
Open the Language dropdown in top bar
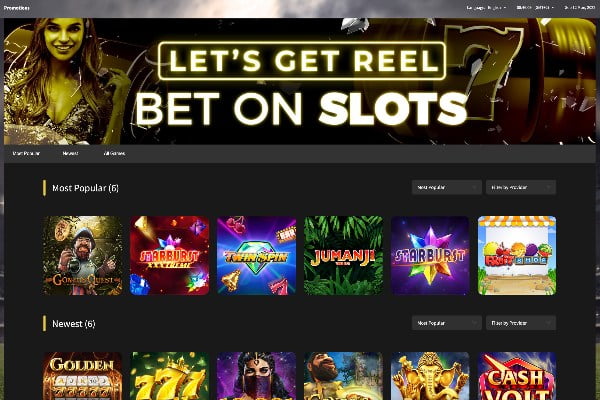(486, 8)
